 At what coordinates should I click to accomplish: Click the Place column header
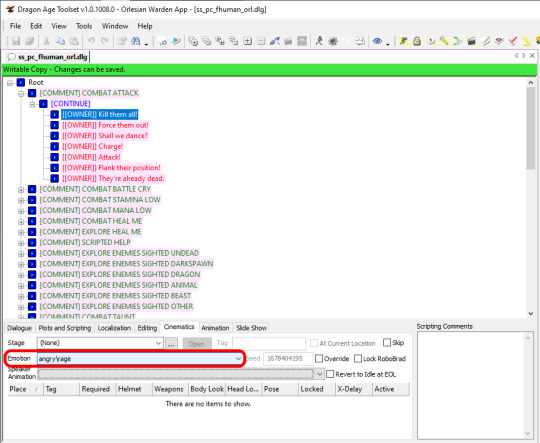click(x=25, y=389)
